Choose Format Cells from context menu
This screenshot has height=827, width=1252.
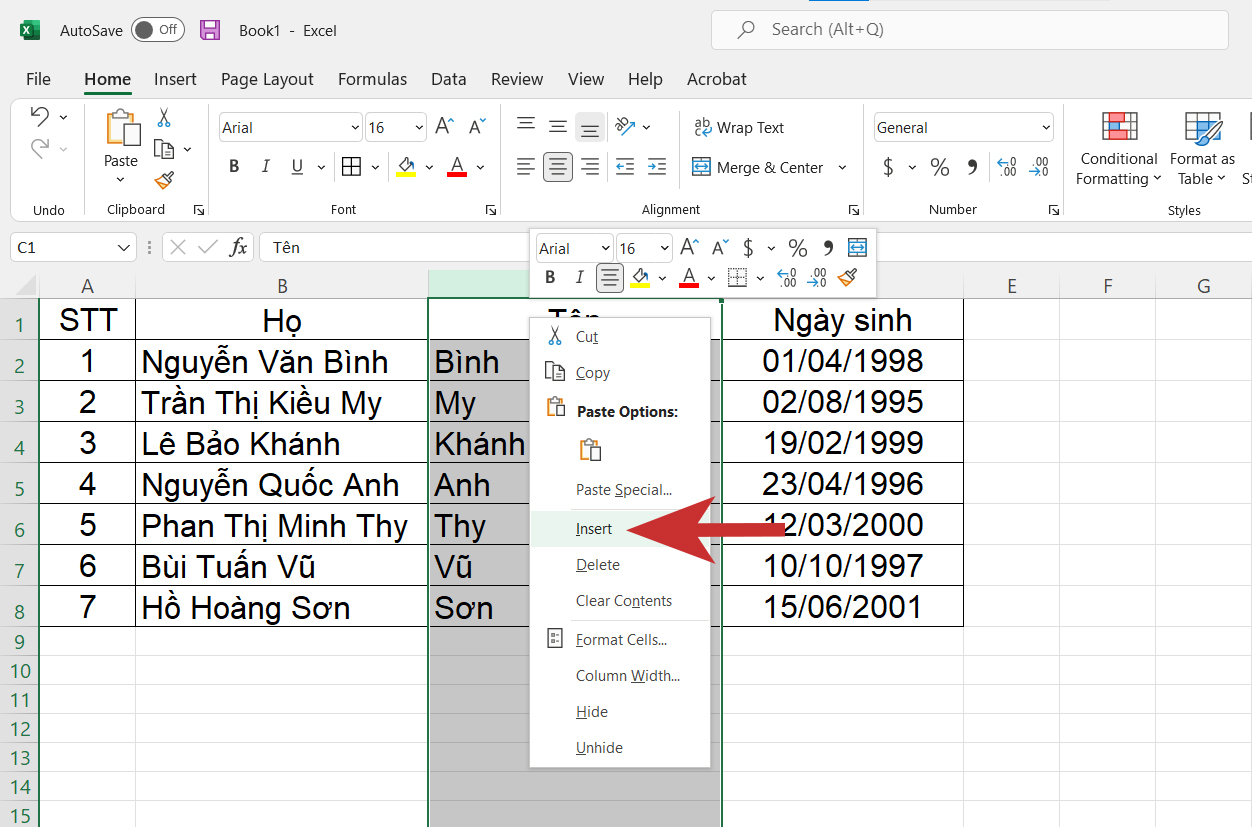tap(620, 640)
